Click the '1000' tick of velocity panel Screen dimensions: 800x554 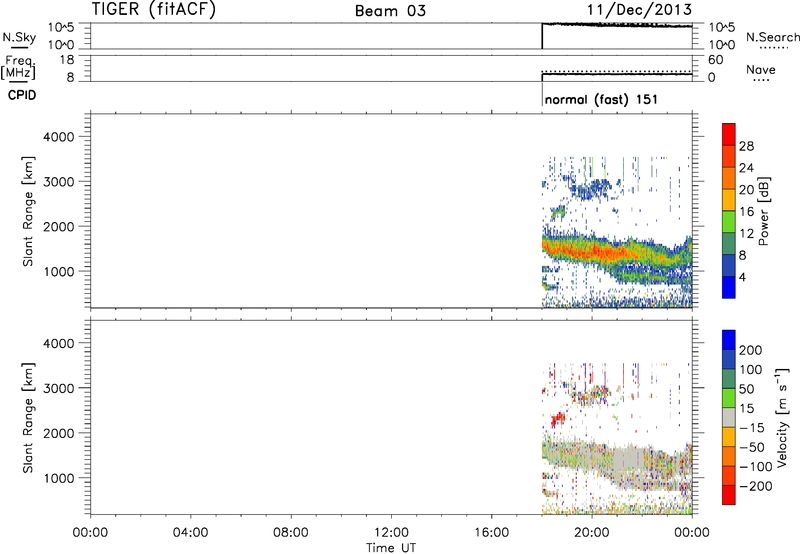tap(58, 478)
